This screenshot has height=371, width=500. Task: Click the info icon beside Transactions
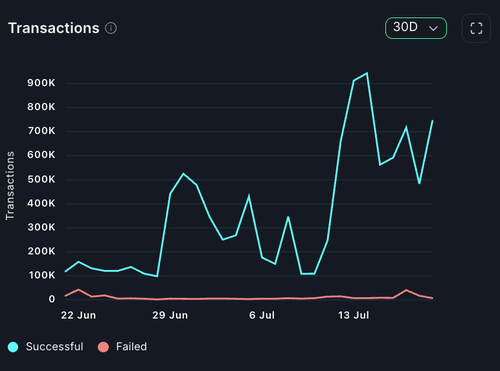(x=111, y=28)
